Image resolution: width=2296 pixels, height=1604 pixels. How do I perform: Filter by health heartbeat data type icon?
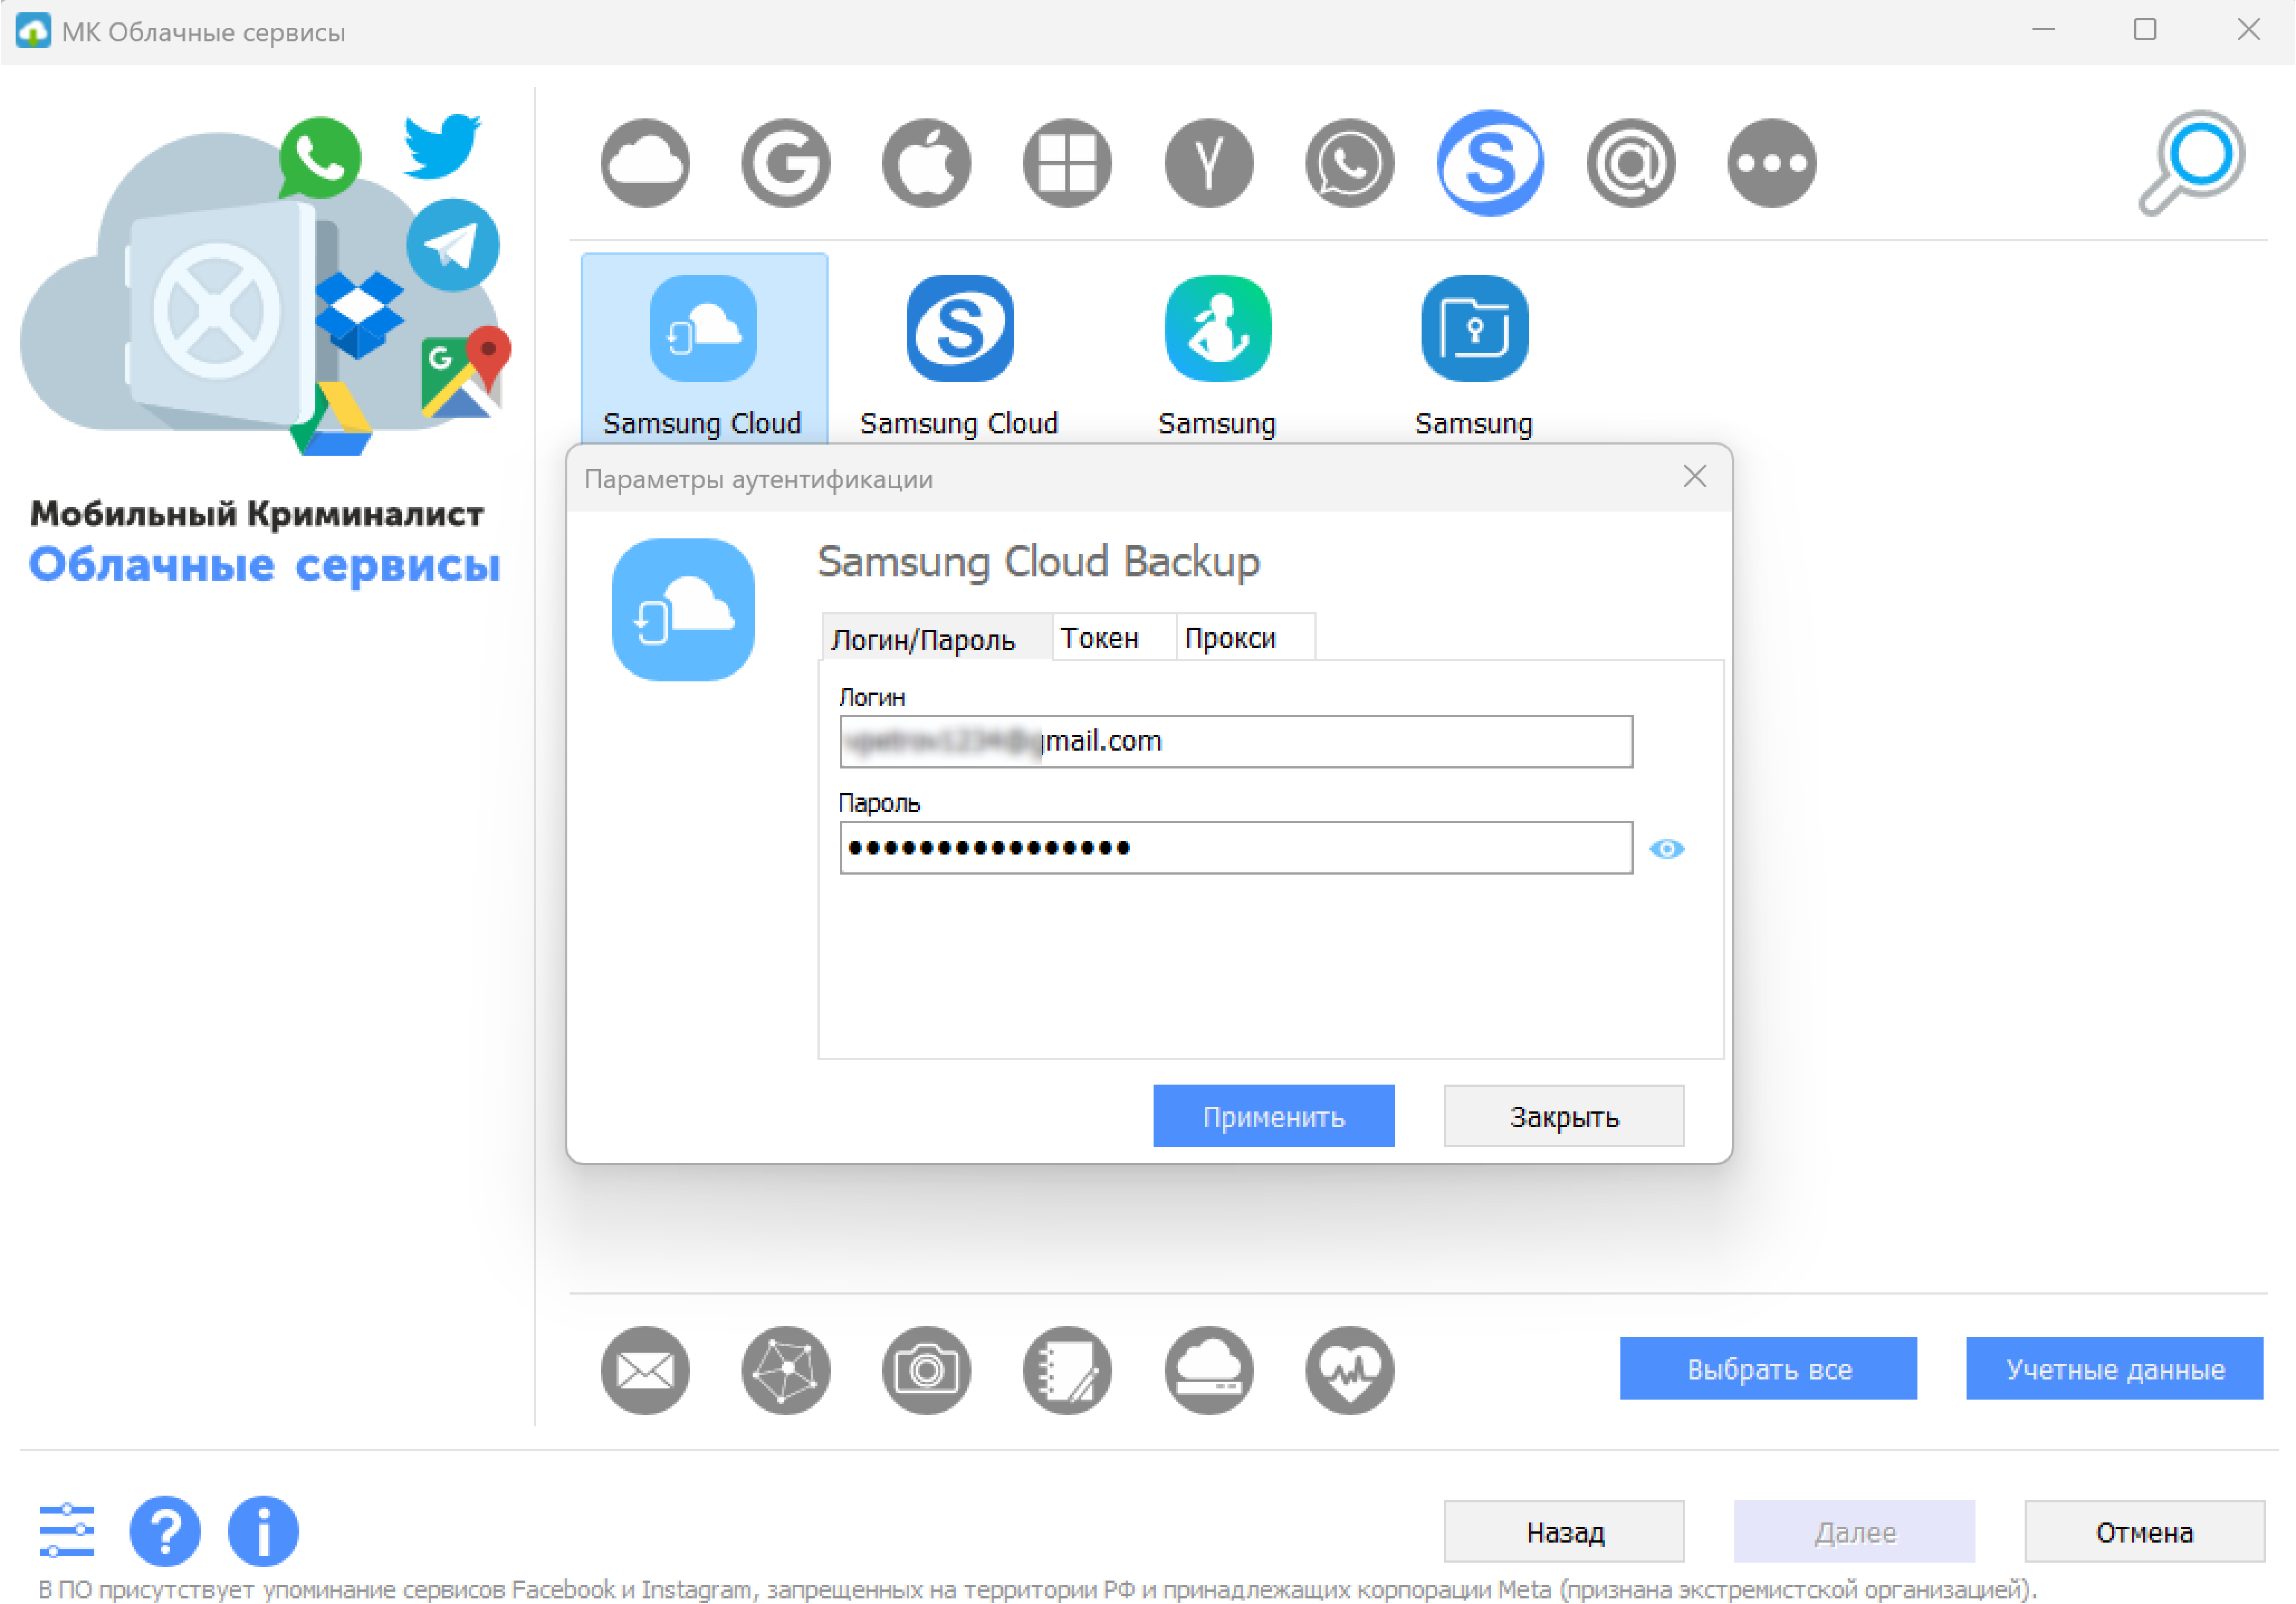coord(1350,1371)
